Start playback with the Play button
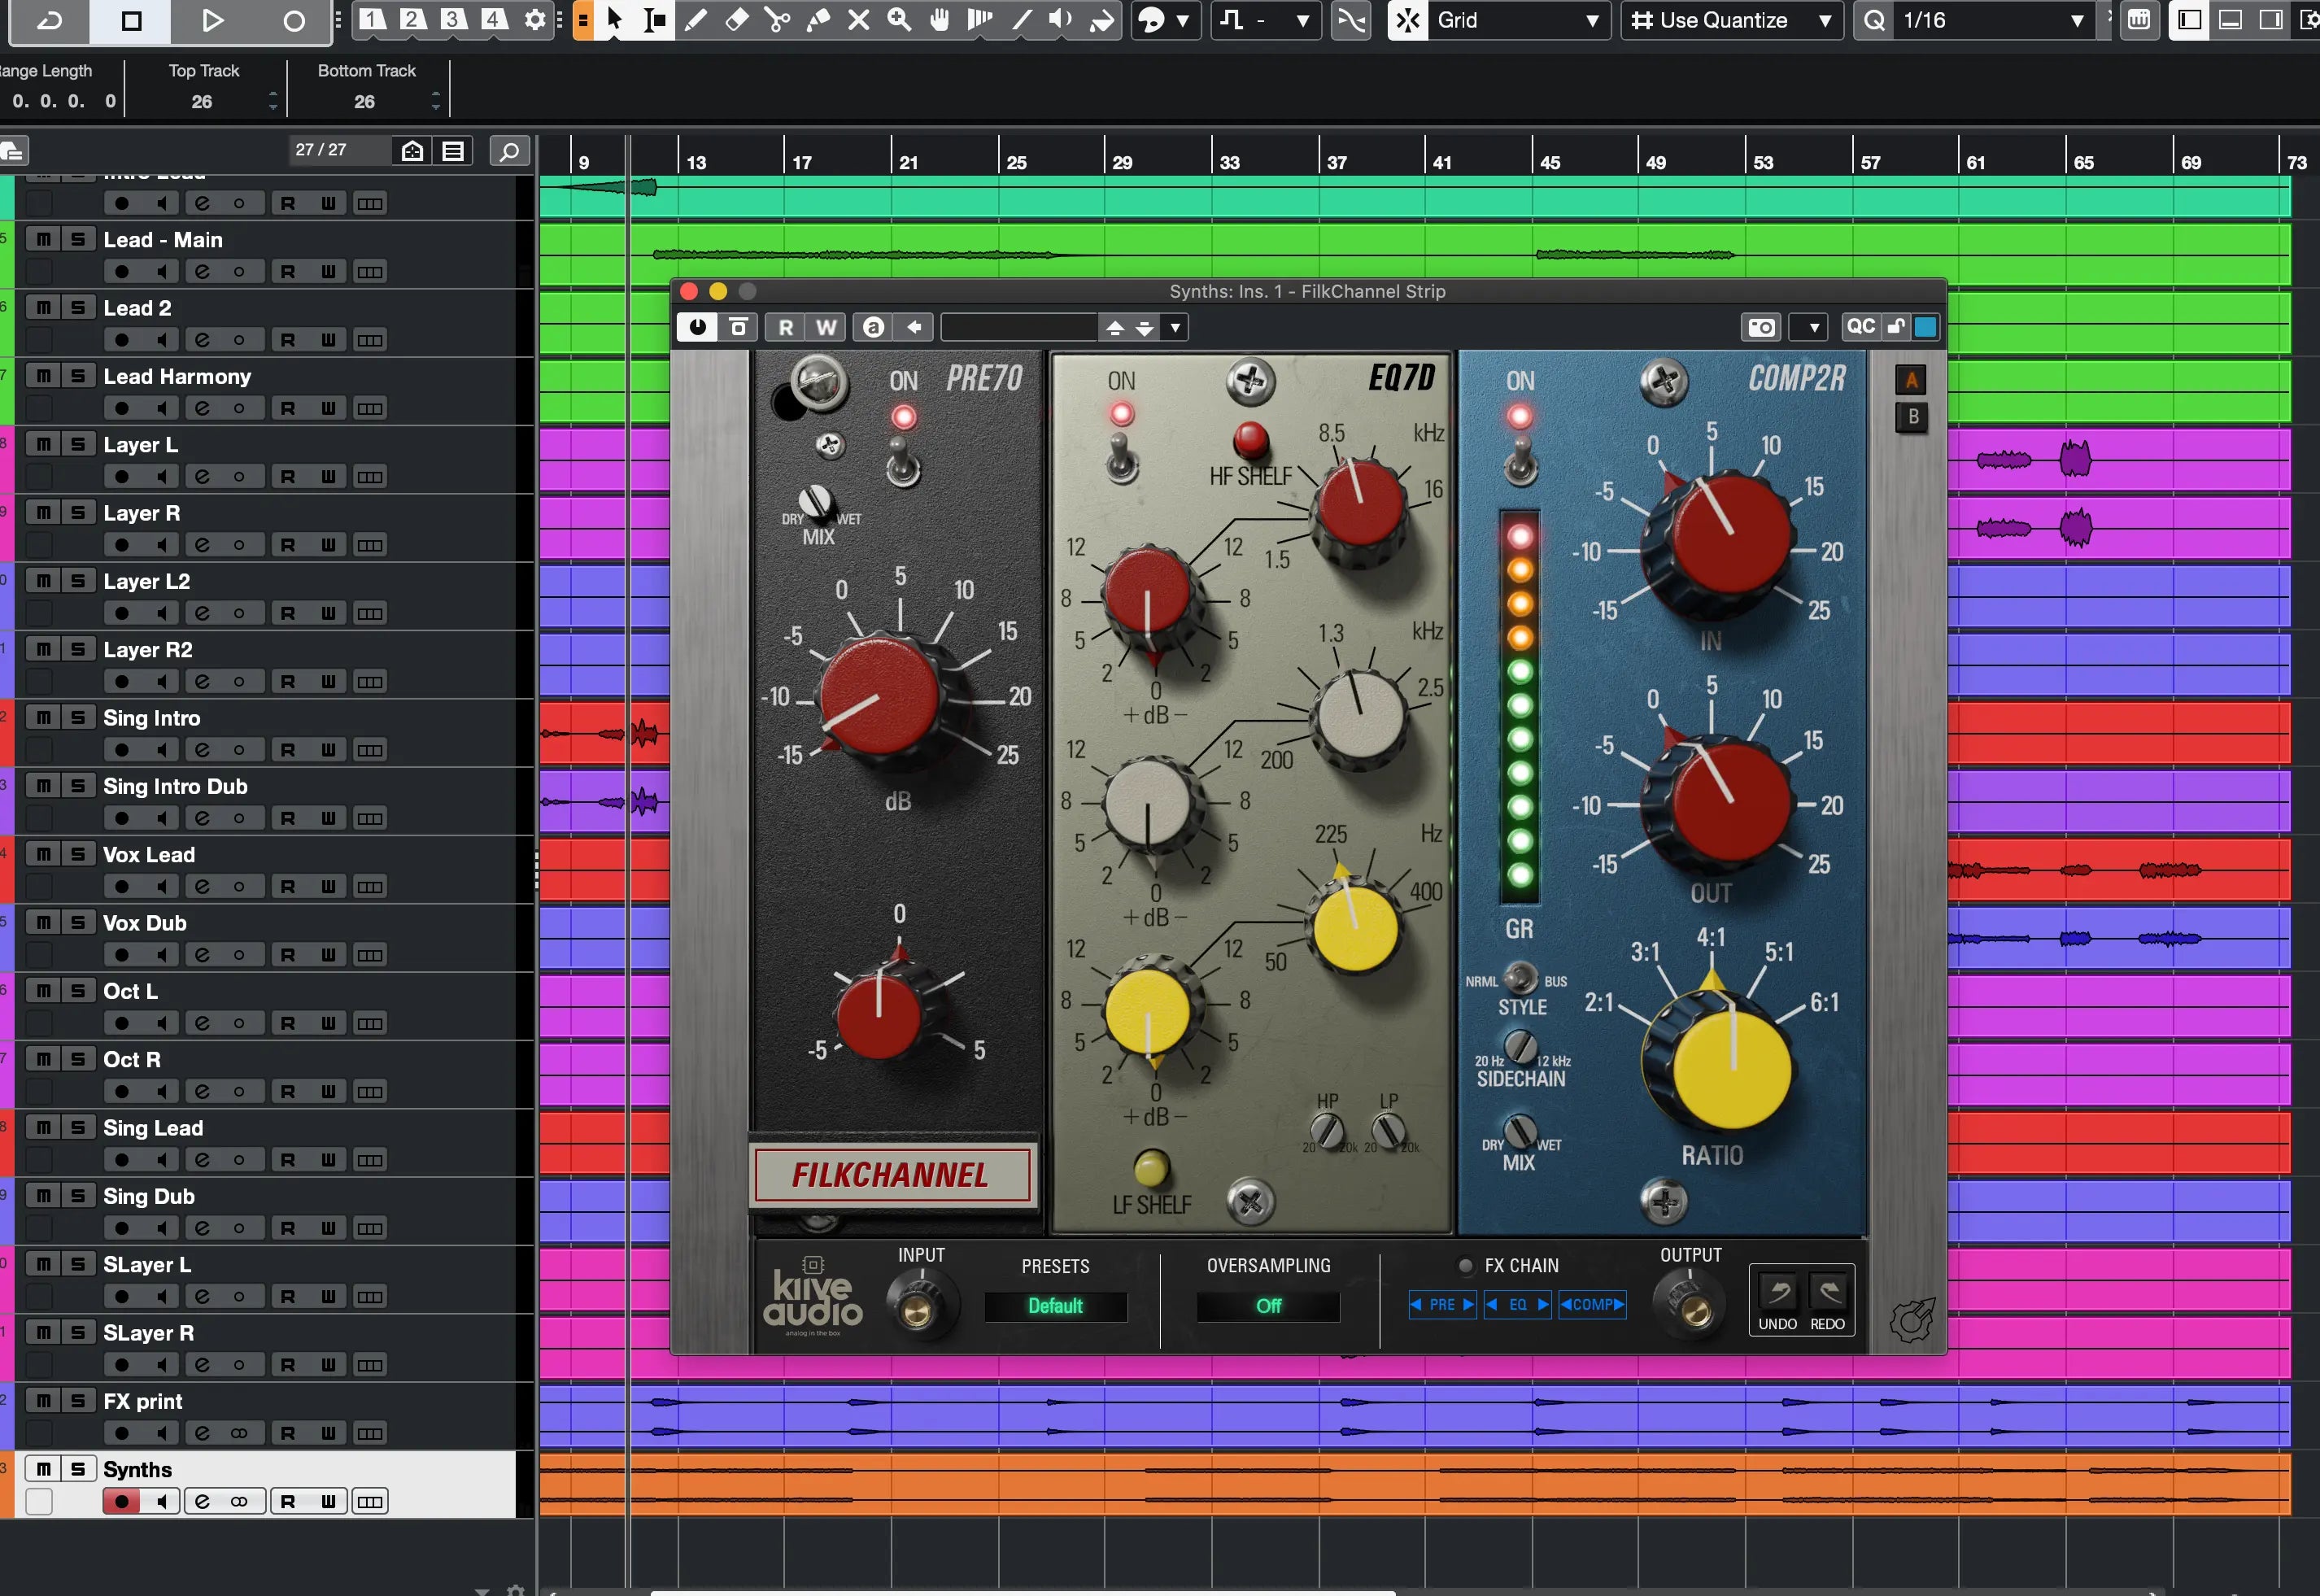 tap(211, 20)
